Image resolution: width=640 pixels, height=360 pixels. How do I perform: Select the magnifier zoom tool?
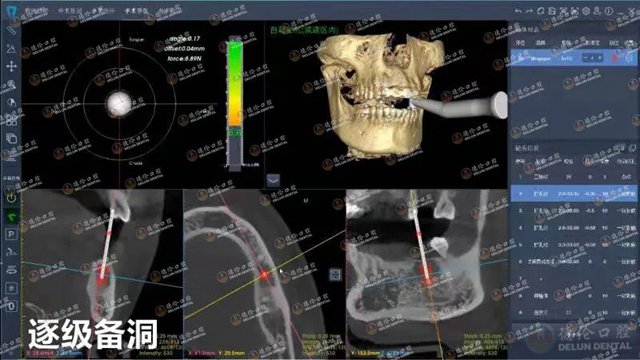[x=11, y=84]
